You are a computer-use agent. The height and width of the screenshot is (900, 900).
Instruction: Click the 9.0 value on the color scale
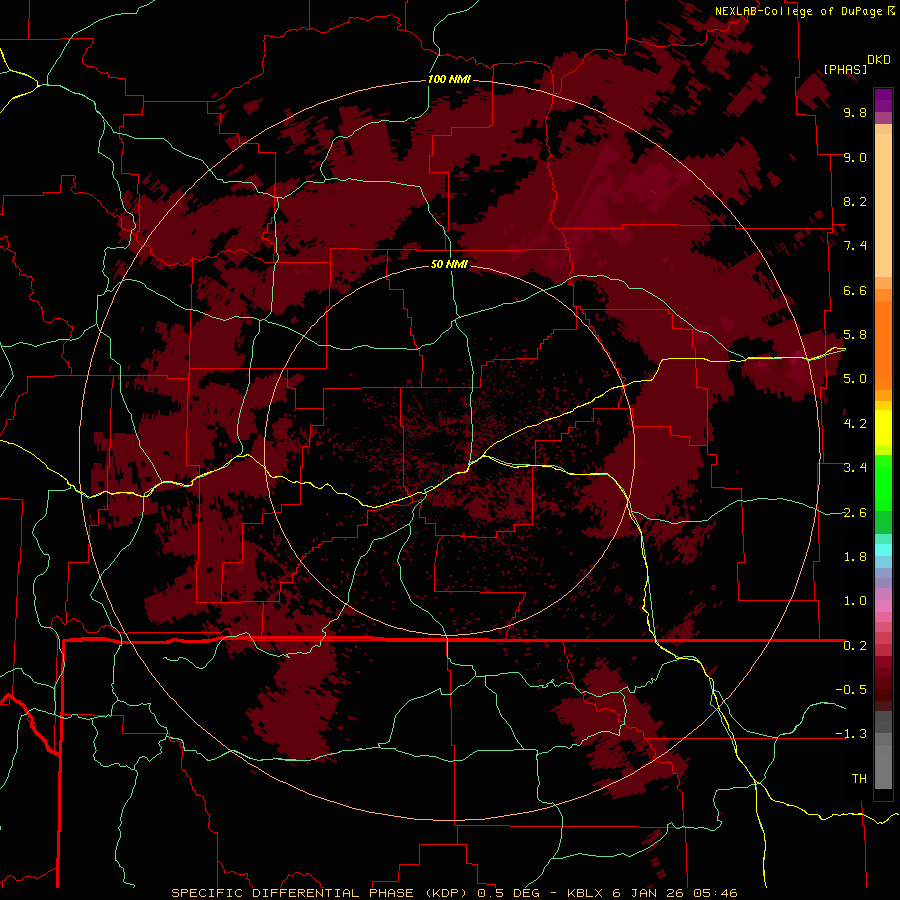855,157
